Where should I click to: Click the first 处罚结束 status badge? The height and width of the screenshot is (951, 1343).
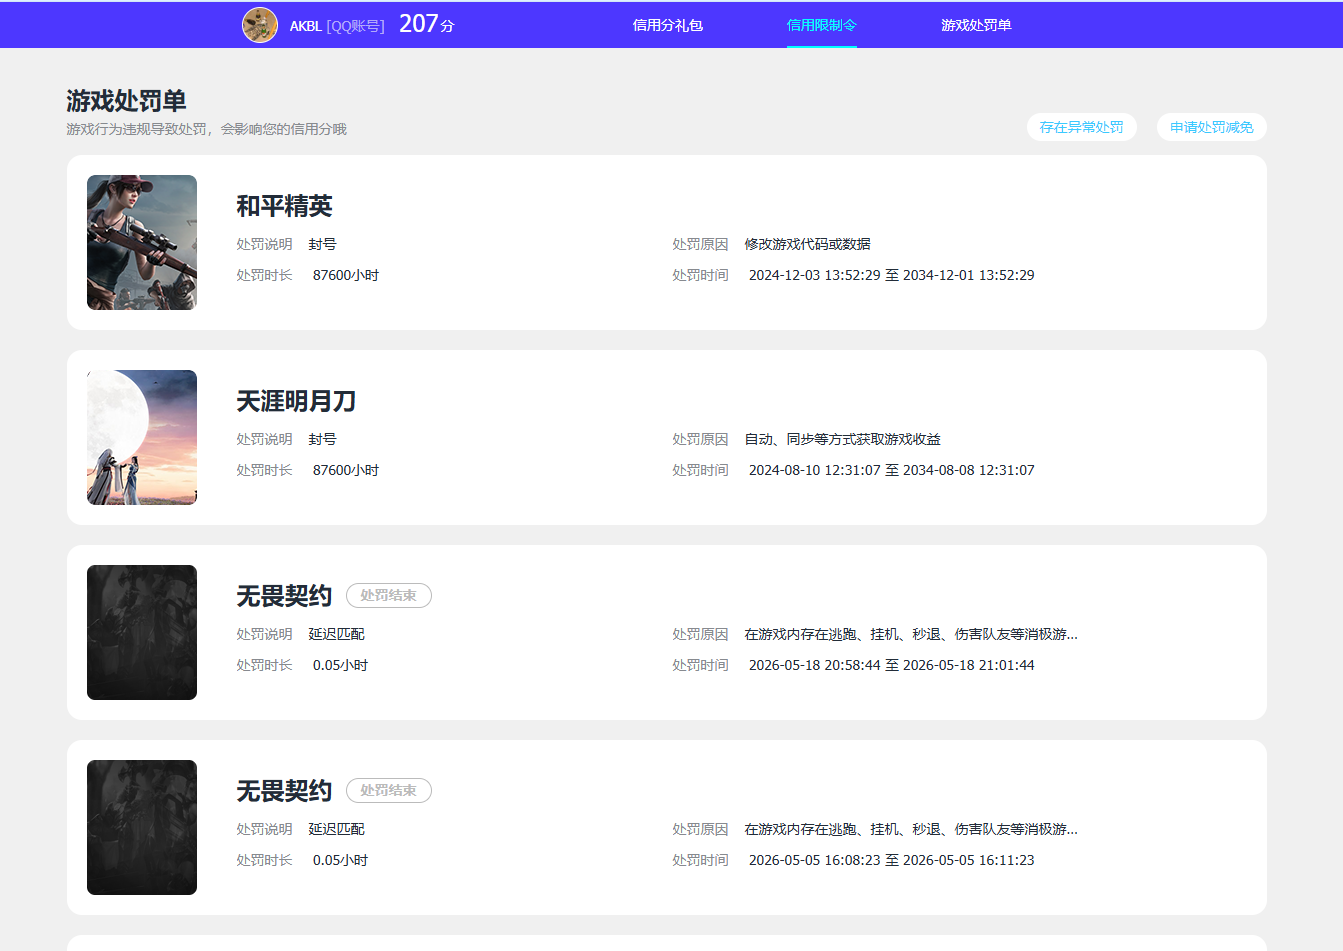389,595
